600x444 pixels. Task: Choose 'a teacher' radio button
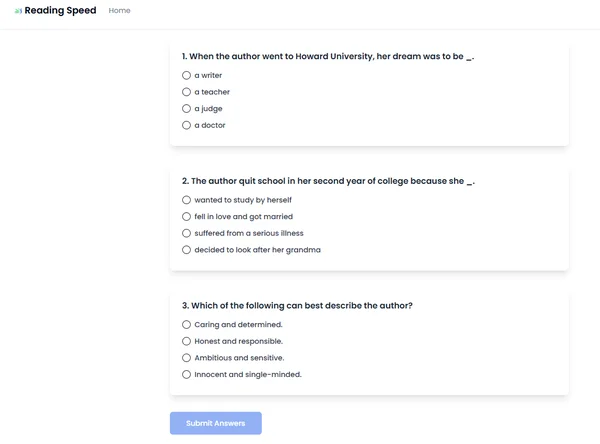pos(186,92)
